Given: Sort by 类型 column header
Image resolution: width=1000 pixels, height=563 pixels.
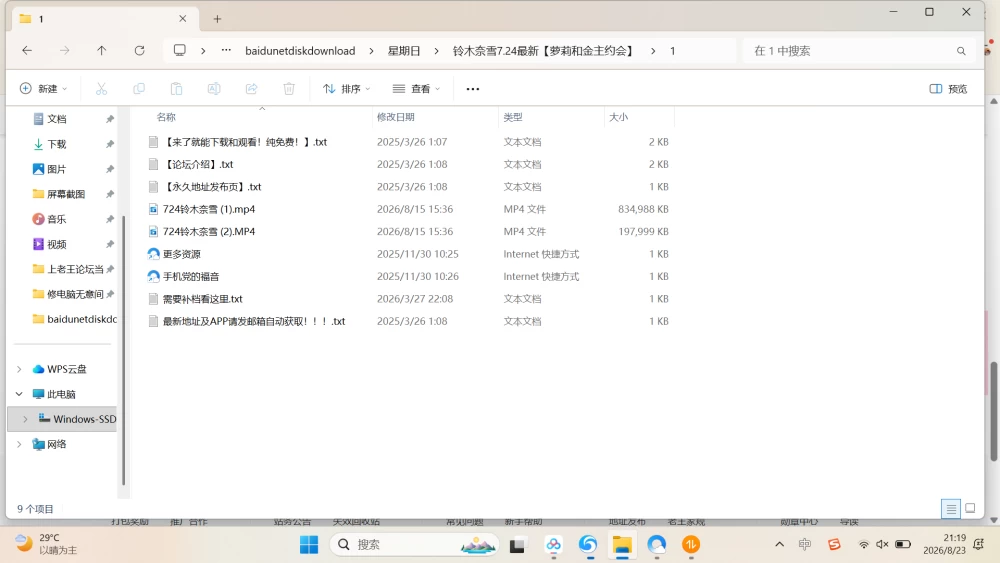Looking at the screenshot, I should (513, 117).
